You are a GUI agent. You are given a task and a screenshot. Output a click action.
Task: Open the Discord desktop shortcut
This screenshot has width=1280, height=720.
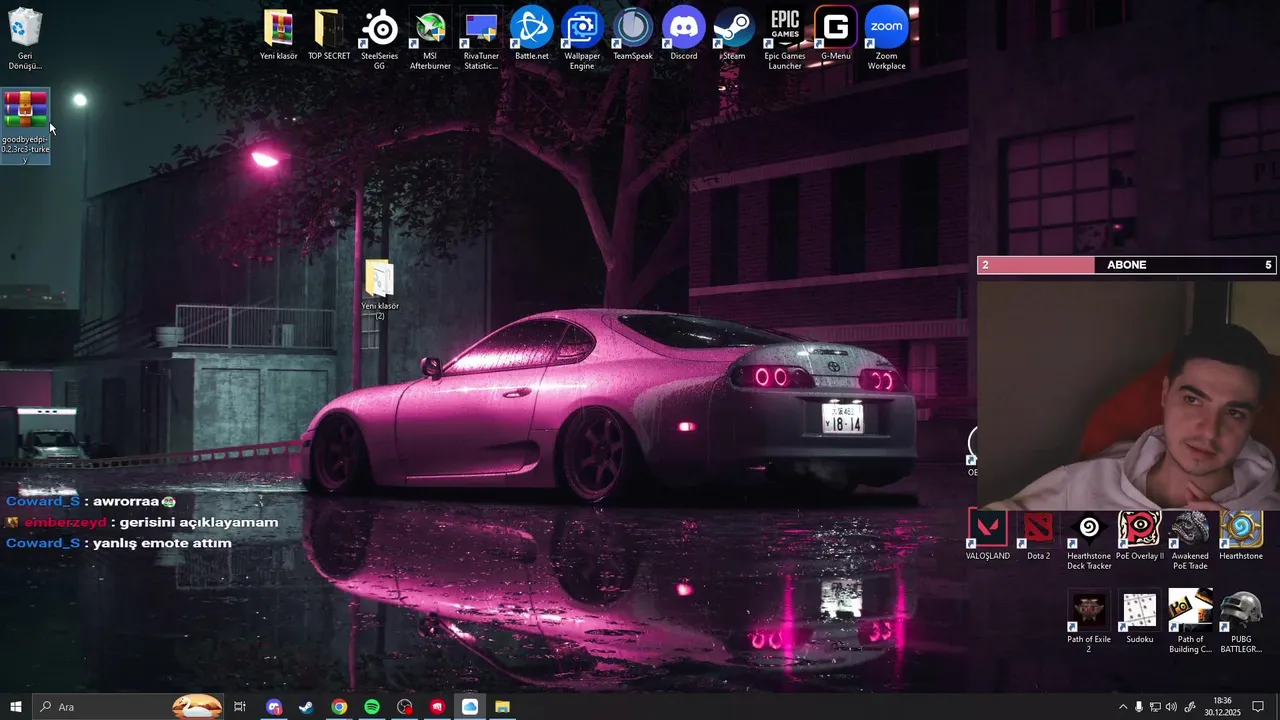pos(684,35)
